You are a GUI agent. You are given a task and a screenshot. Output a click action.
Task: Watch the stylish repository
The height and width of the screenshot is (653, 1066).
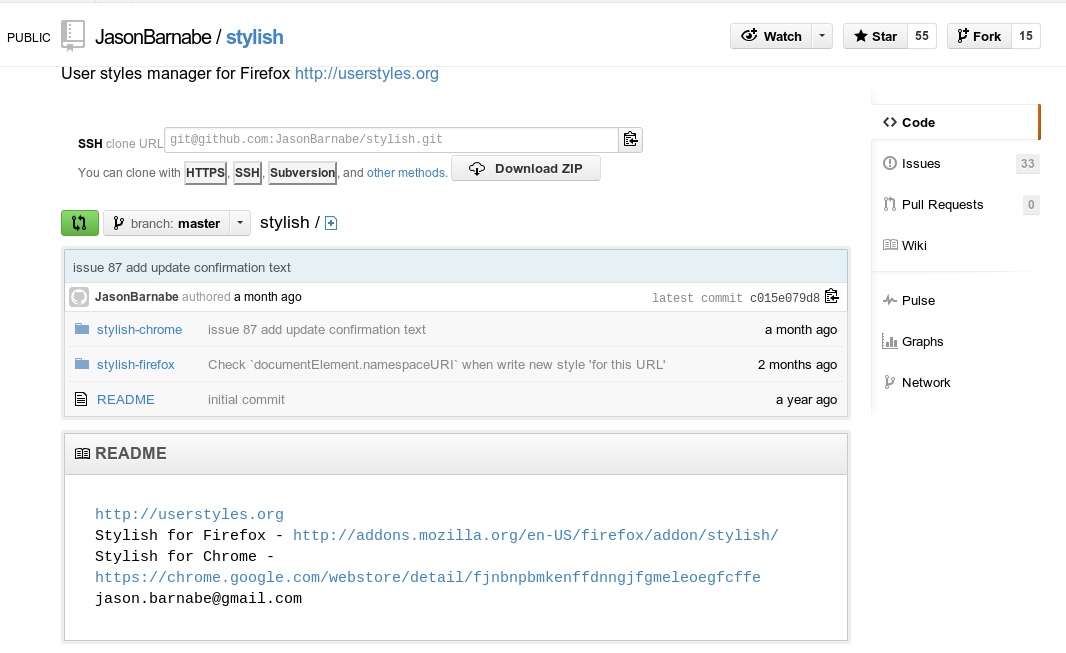[x=771, y=36]
